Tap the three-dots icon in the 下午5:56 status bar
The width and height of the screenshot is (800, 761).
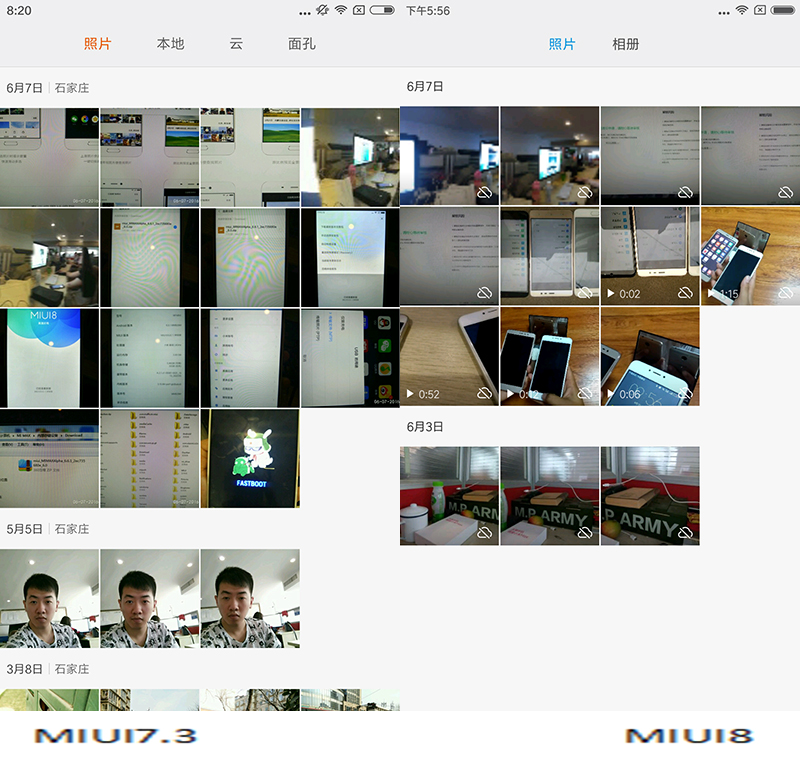pos(724,13)
